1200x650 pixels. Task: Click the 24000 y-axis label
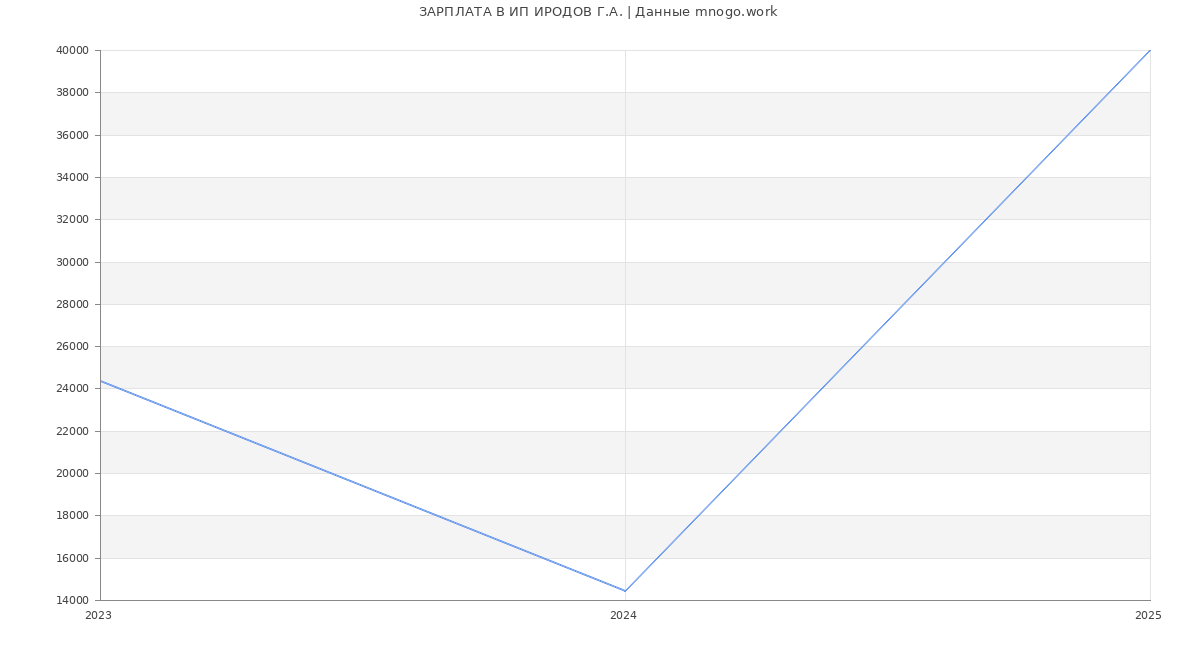(73, 389)
